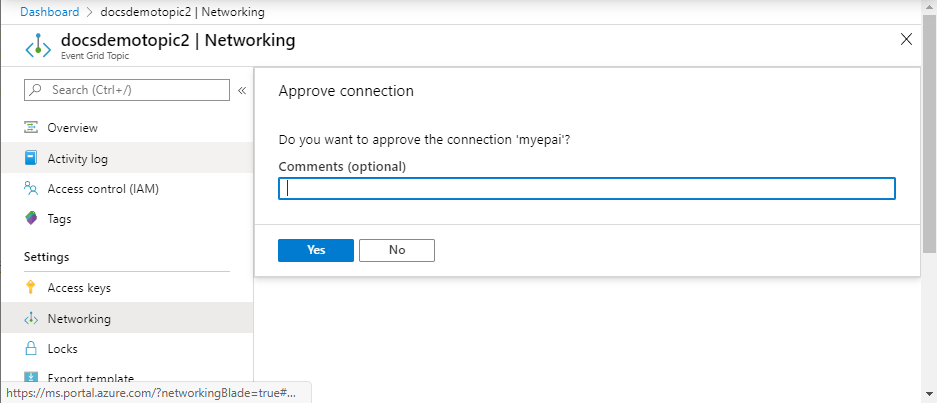The height and width of the screenshot is (403, 937).
Task: Click the Overview icon in sidebar
Action: click(x=31, y=128)
